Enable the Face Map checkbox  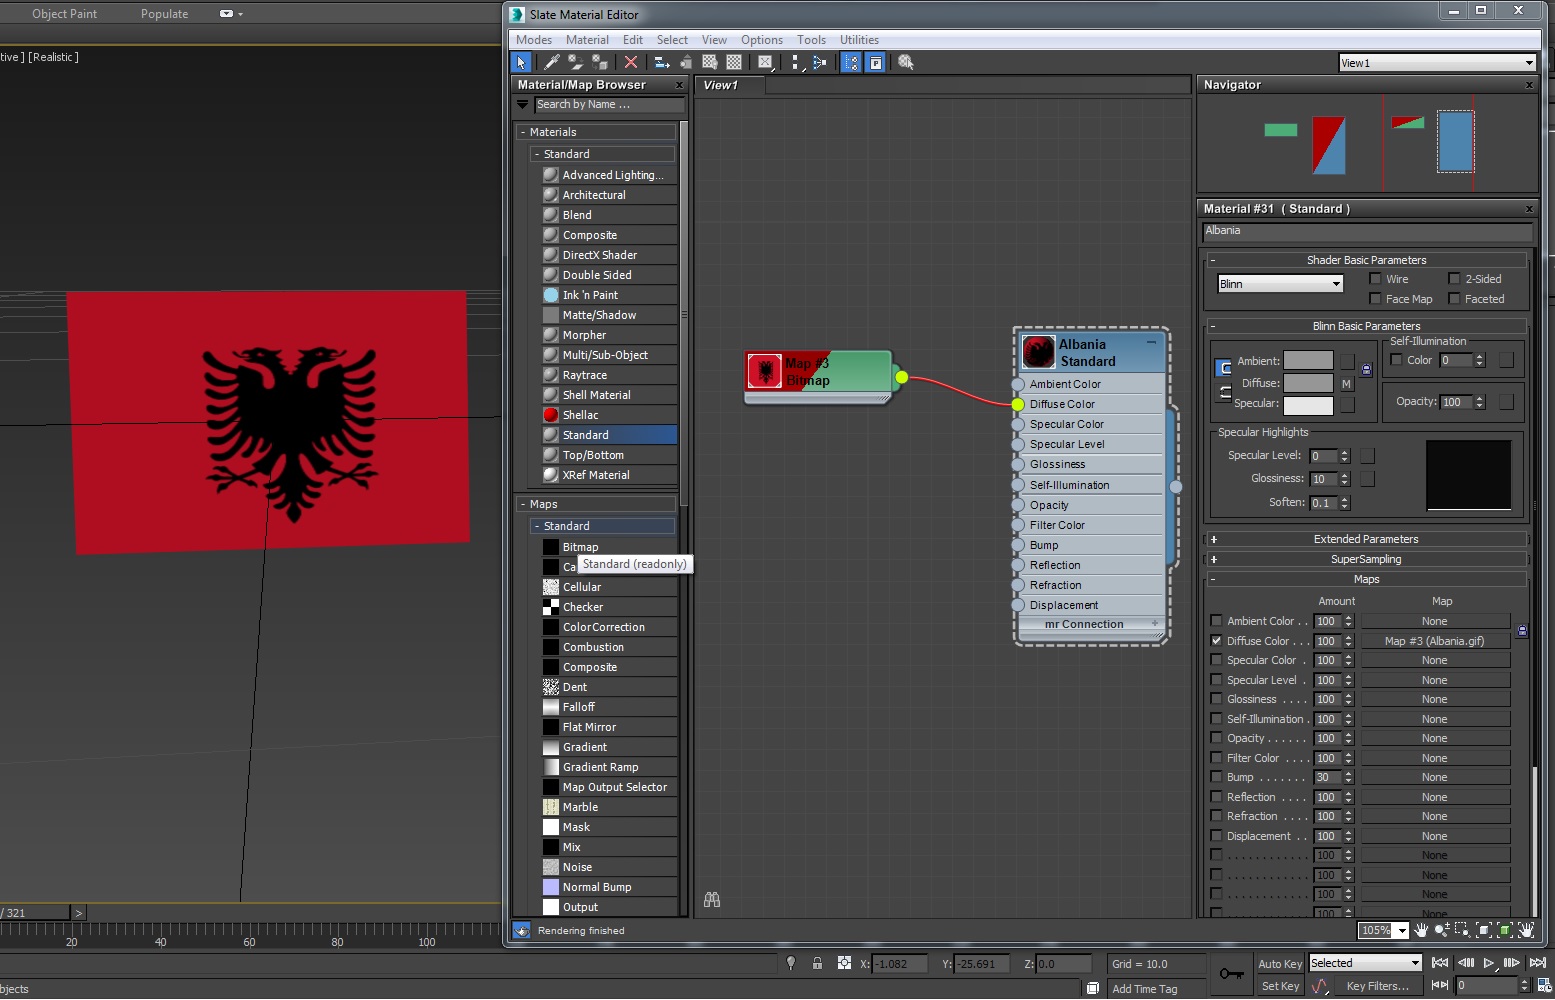1375,299
